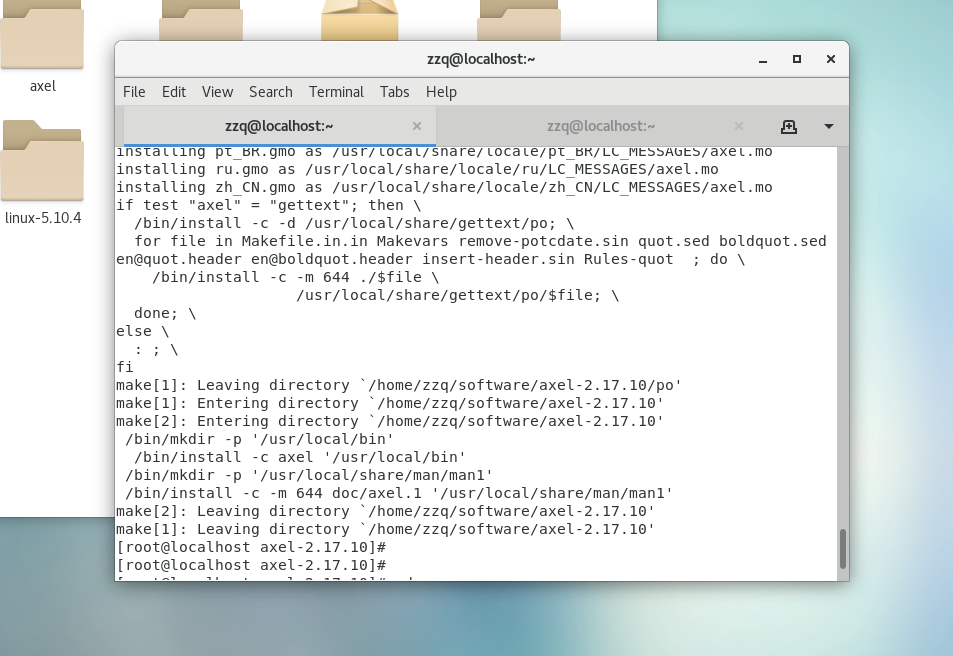Open the Help menu
The image size is (953, 656).
[x=441, y=92]
